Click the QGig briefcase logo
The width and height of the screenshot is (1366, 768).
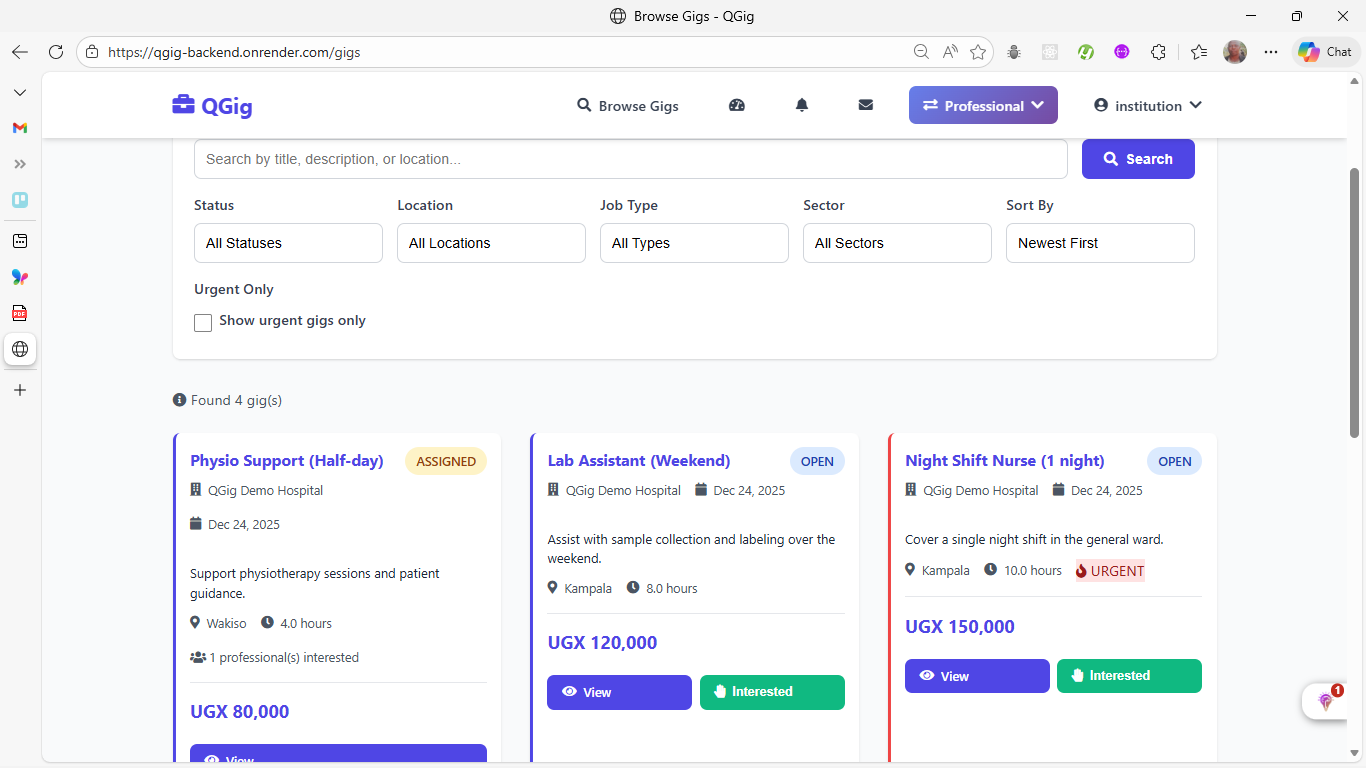tap(212, 106)
